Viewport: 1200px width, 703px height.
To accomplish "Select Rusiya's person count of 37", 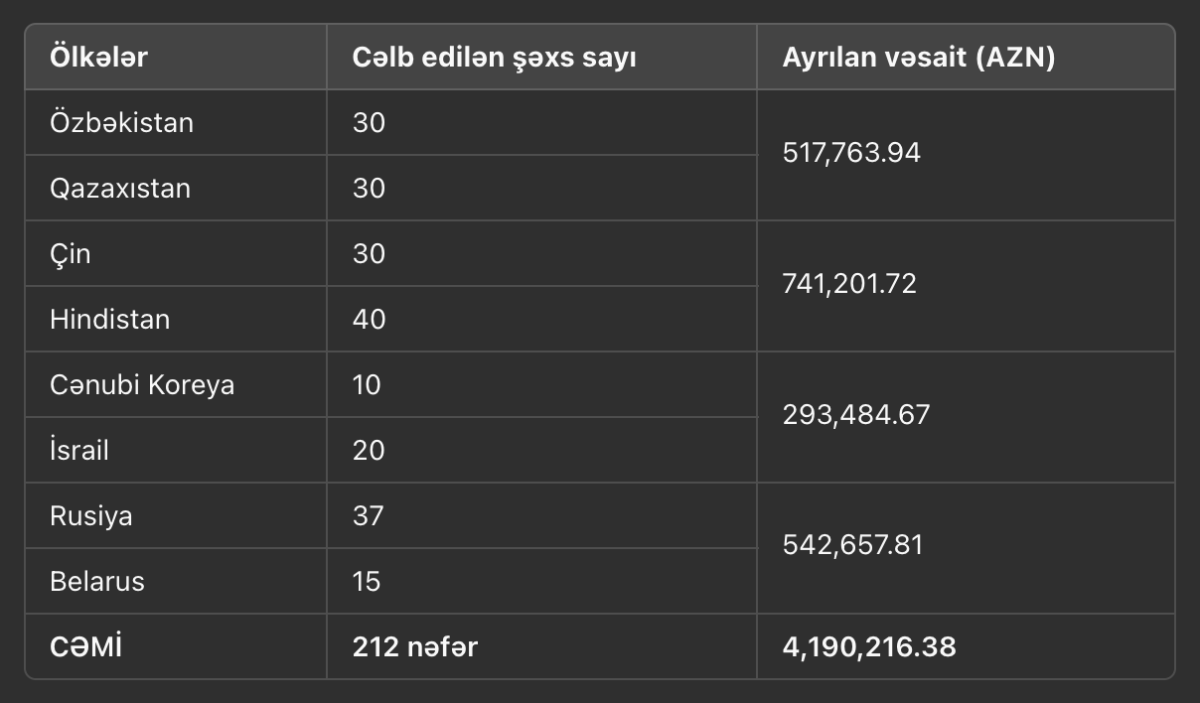I will click(368, 516).
